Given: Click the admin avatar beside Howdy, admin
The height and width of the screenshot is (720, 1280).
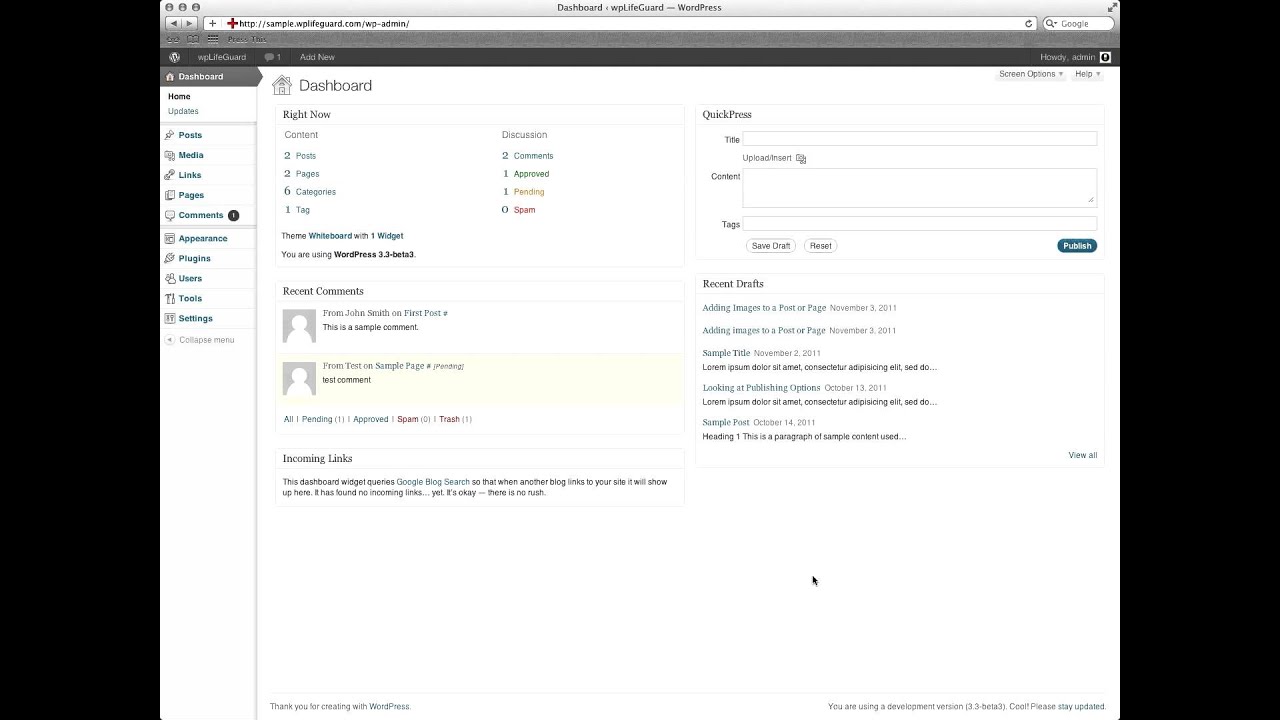Looking at the screenshot, I should tap(1105, 57).
